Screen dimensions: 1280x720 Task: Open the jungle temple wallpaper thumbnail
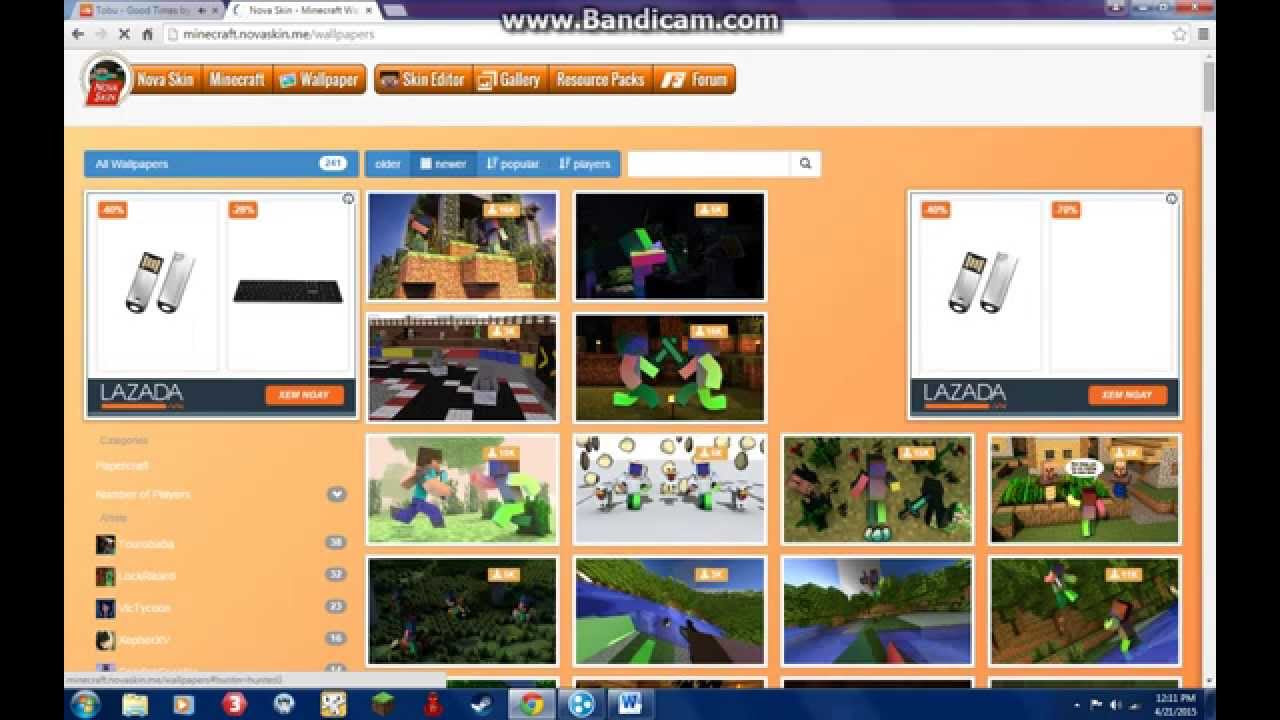(x=462, y=246)
